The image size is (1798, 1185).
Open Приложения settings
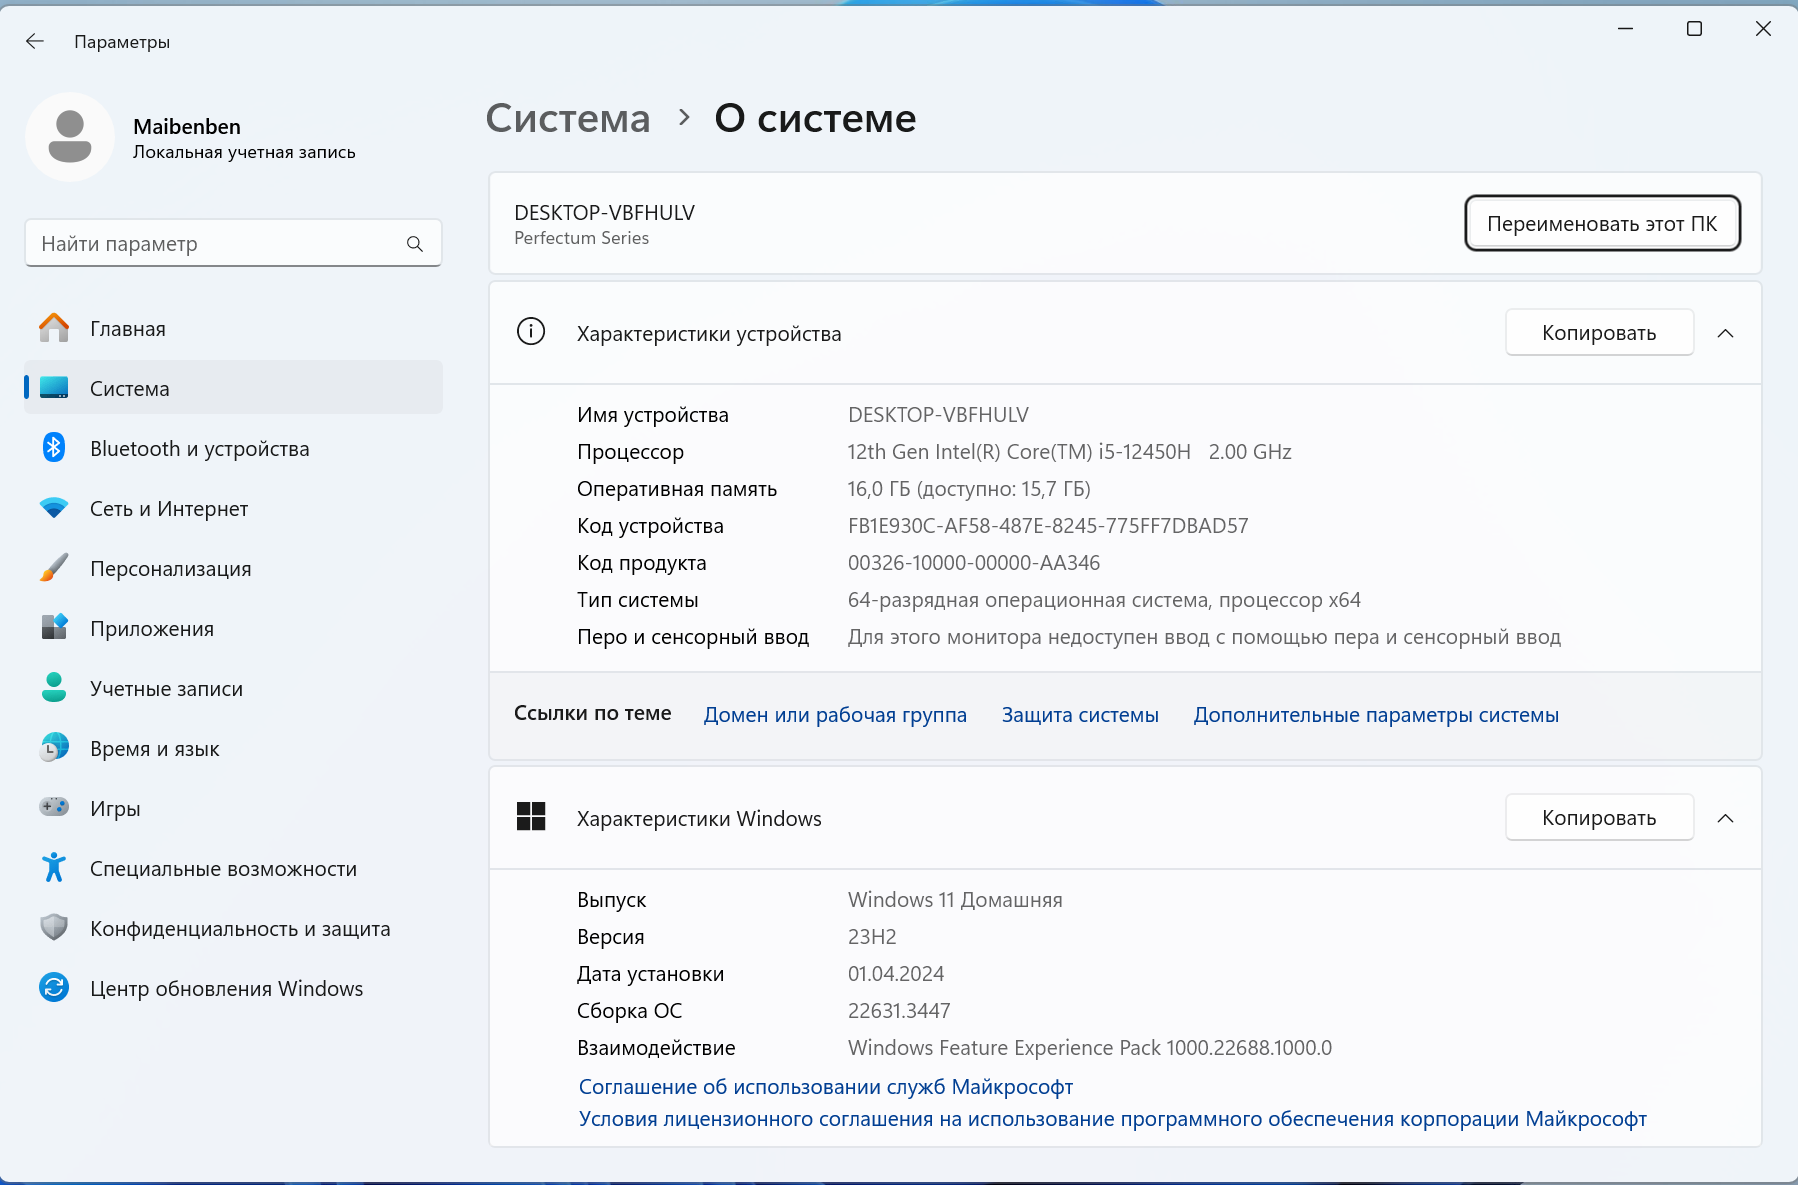tap(233, 628)
